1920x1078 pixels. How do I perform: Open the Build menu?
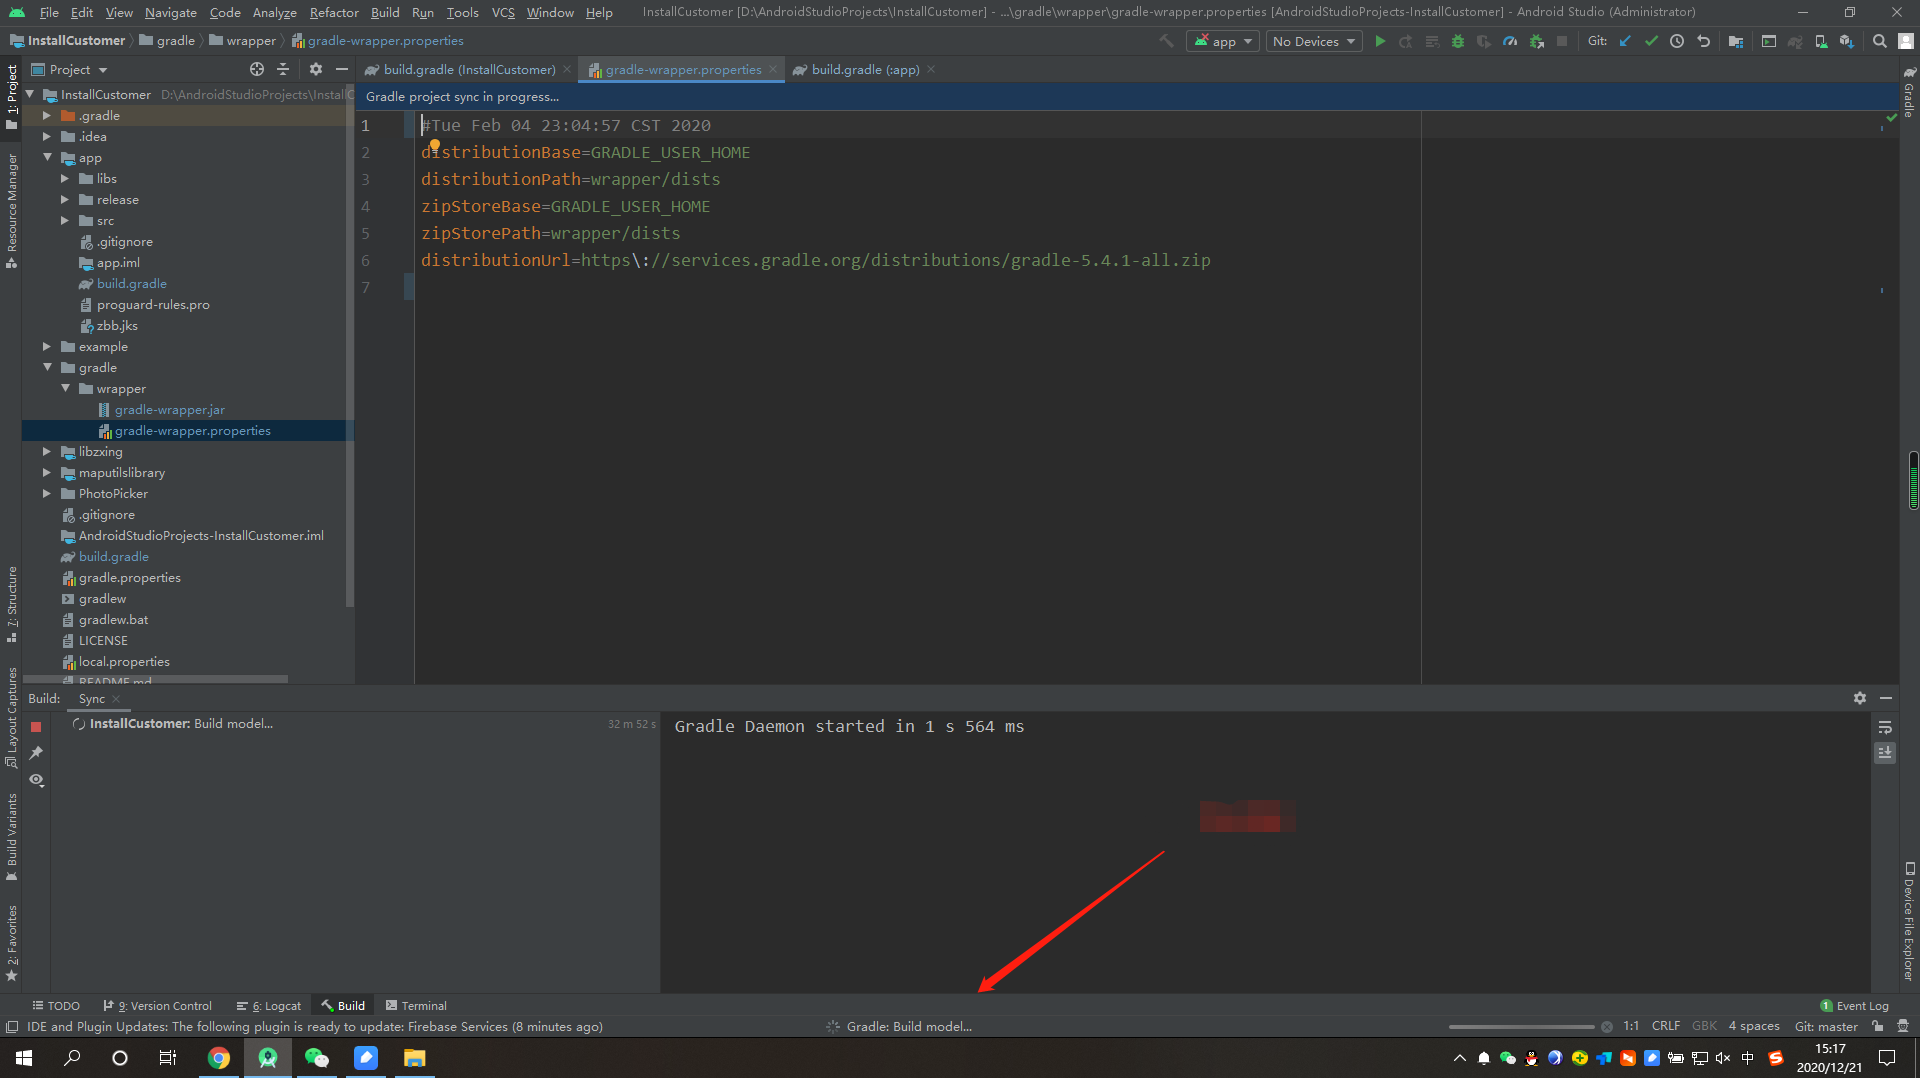[384, 12]
